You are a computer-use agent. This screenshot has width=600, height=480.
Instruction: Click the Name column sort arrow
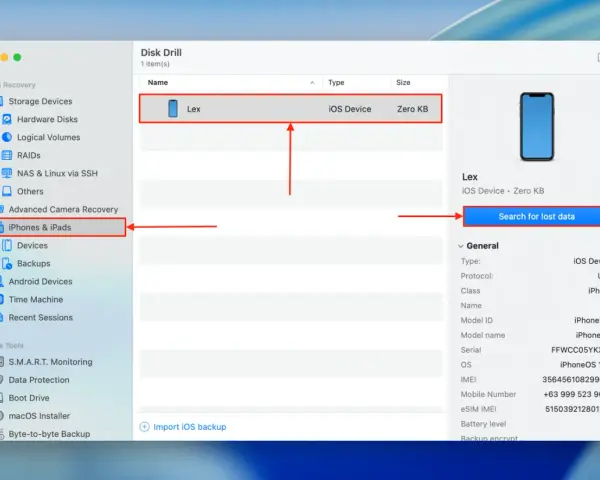312,83
